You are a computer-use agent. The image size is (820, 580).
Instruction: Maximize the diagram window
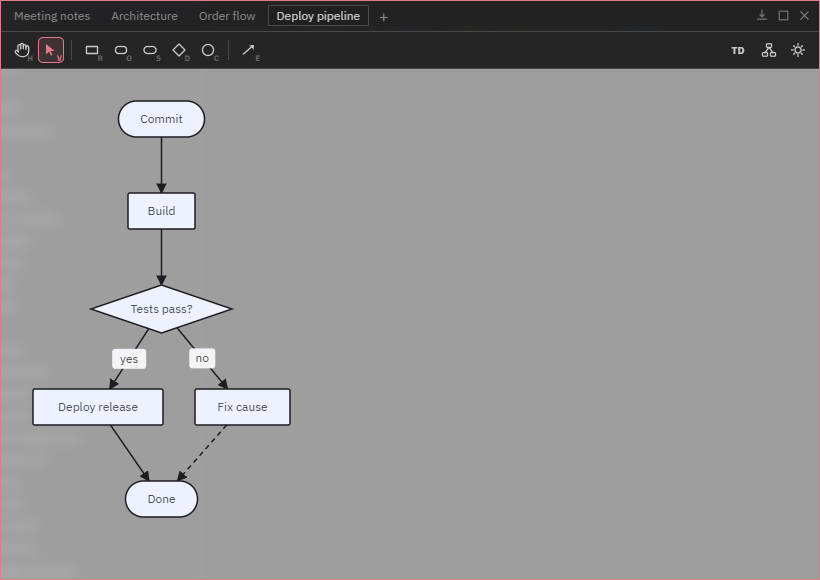click(783, 16)
